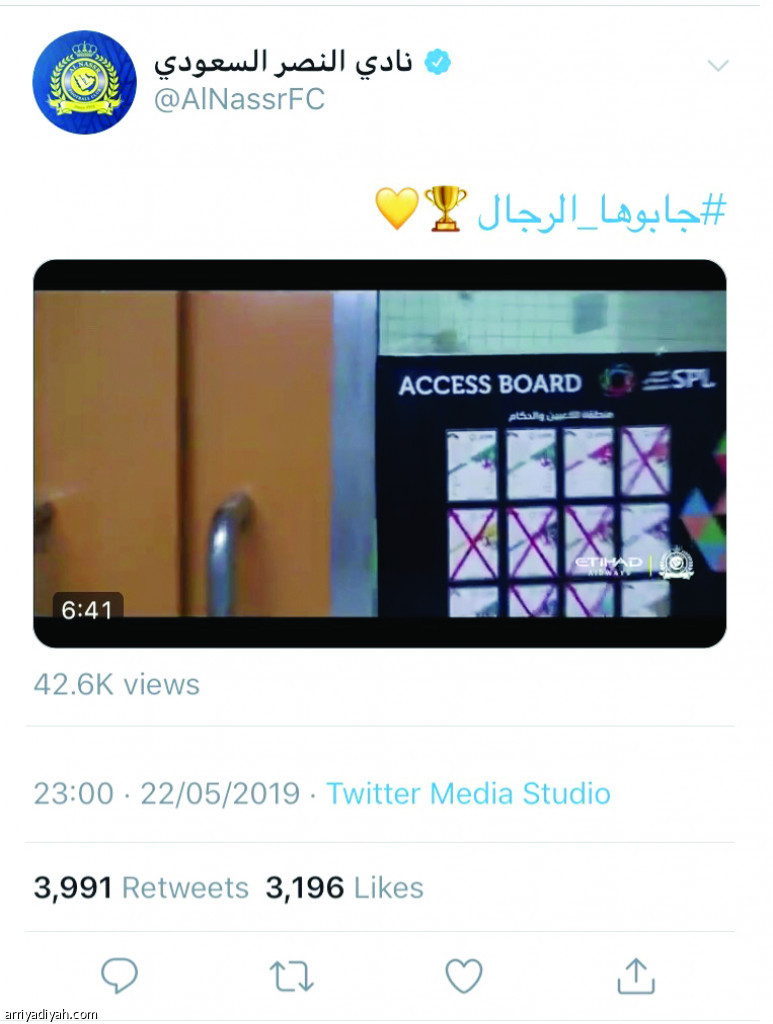Like the tweet with heart icon

[x=464, y=976]
